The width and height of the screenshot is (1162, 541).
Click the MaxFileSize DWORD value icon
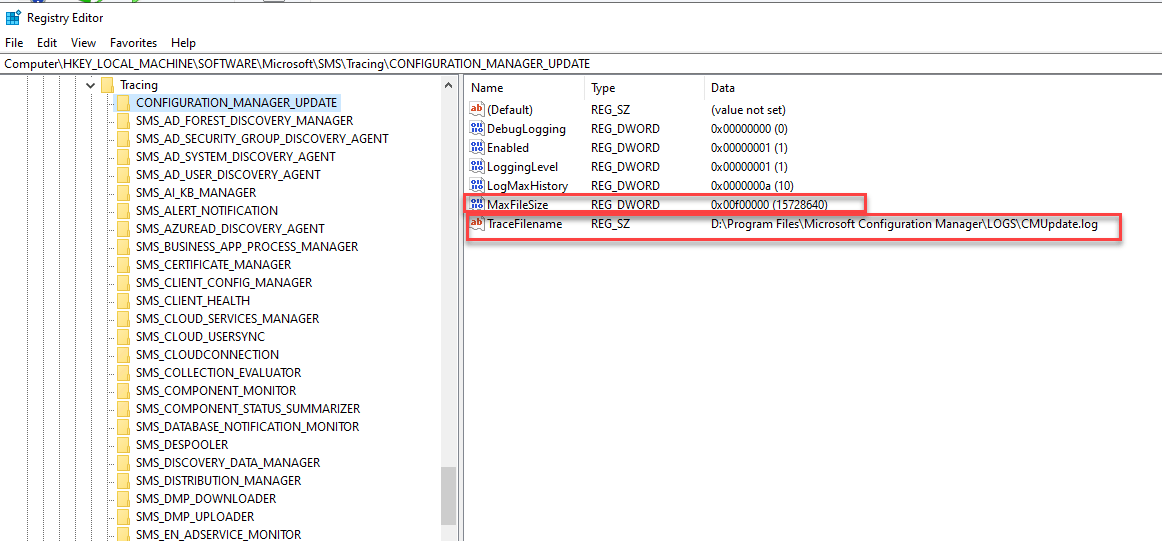(477, 204)
